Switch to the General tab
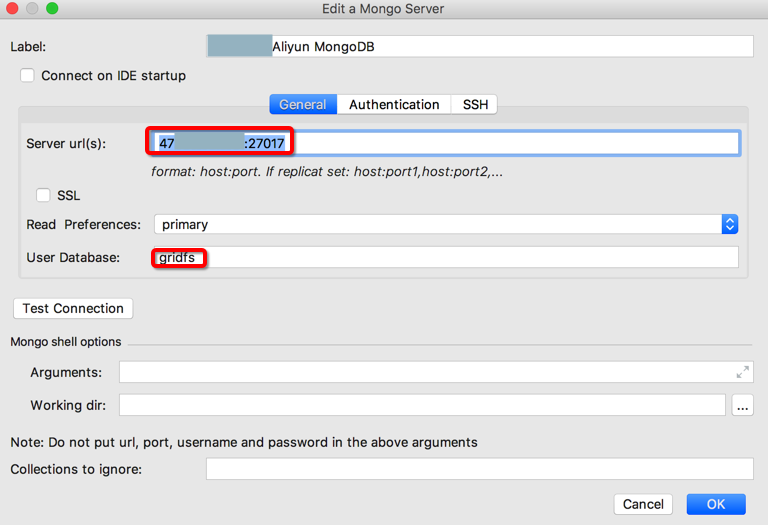This screenshot has width=768, height=525. [x=303, y=105]
